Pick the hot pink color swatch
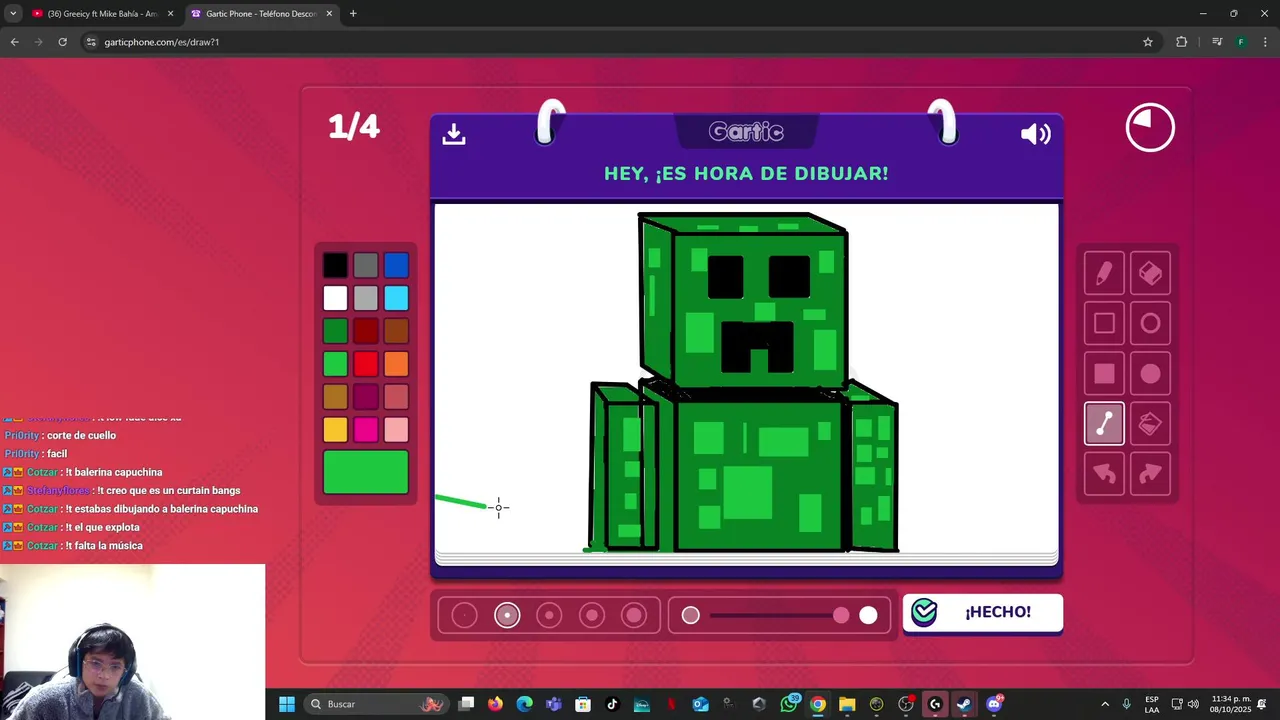This screenshot has width=1280, height=720. point(366,430)
